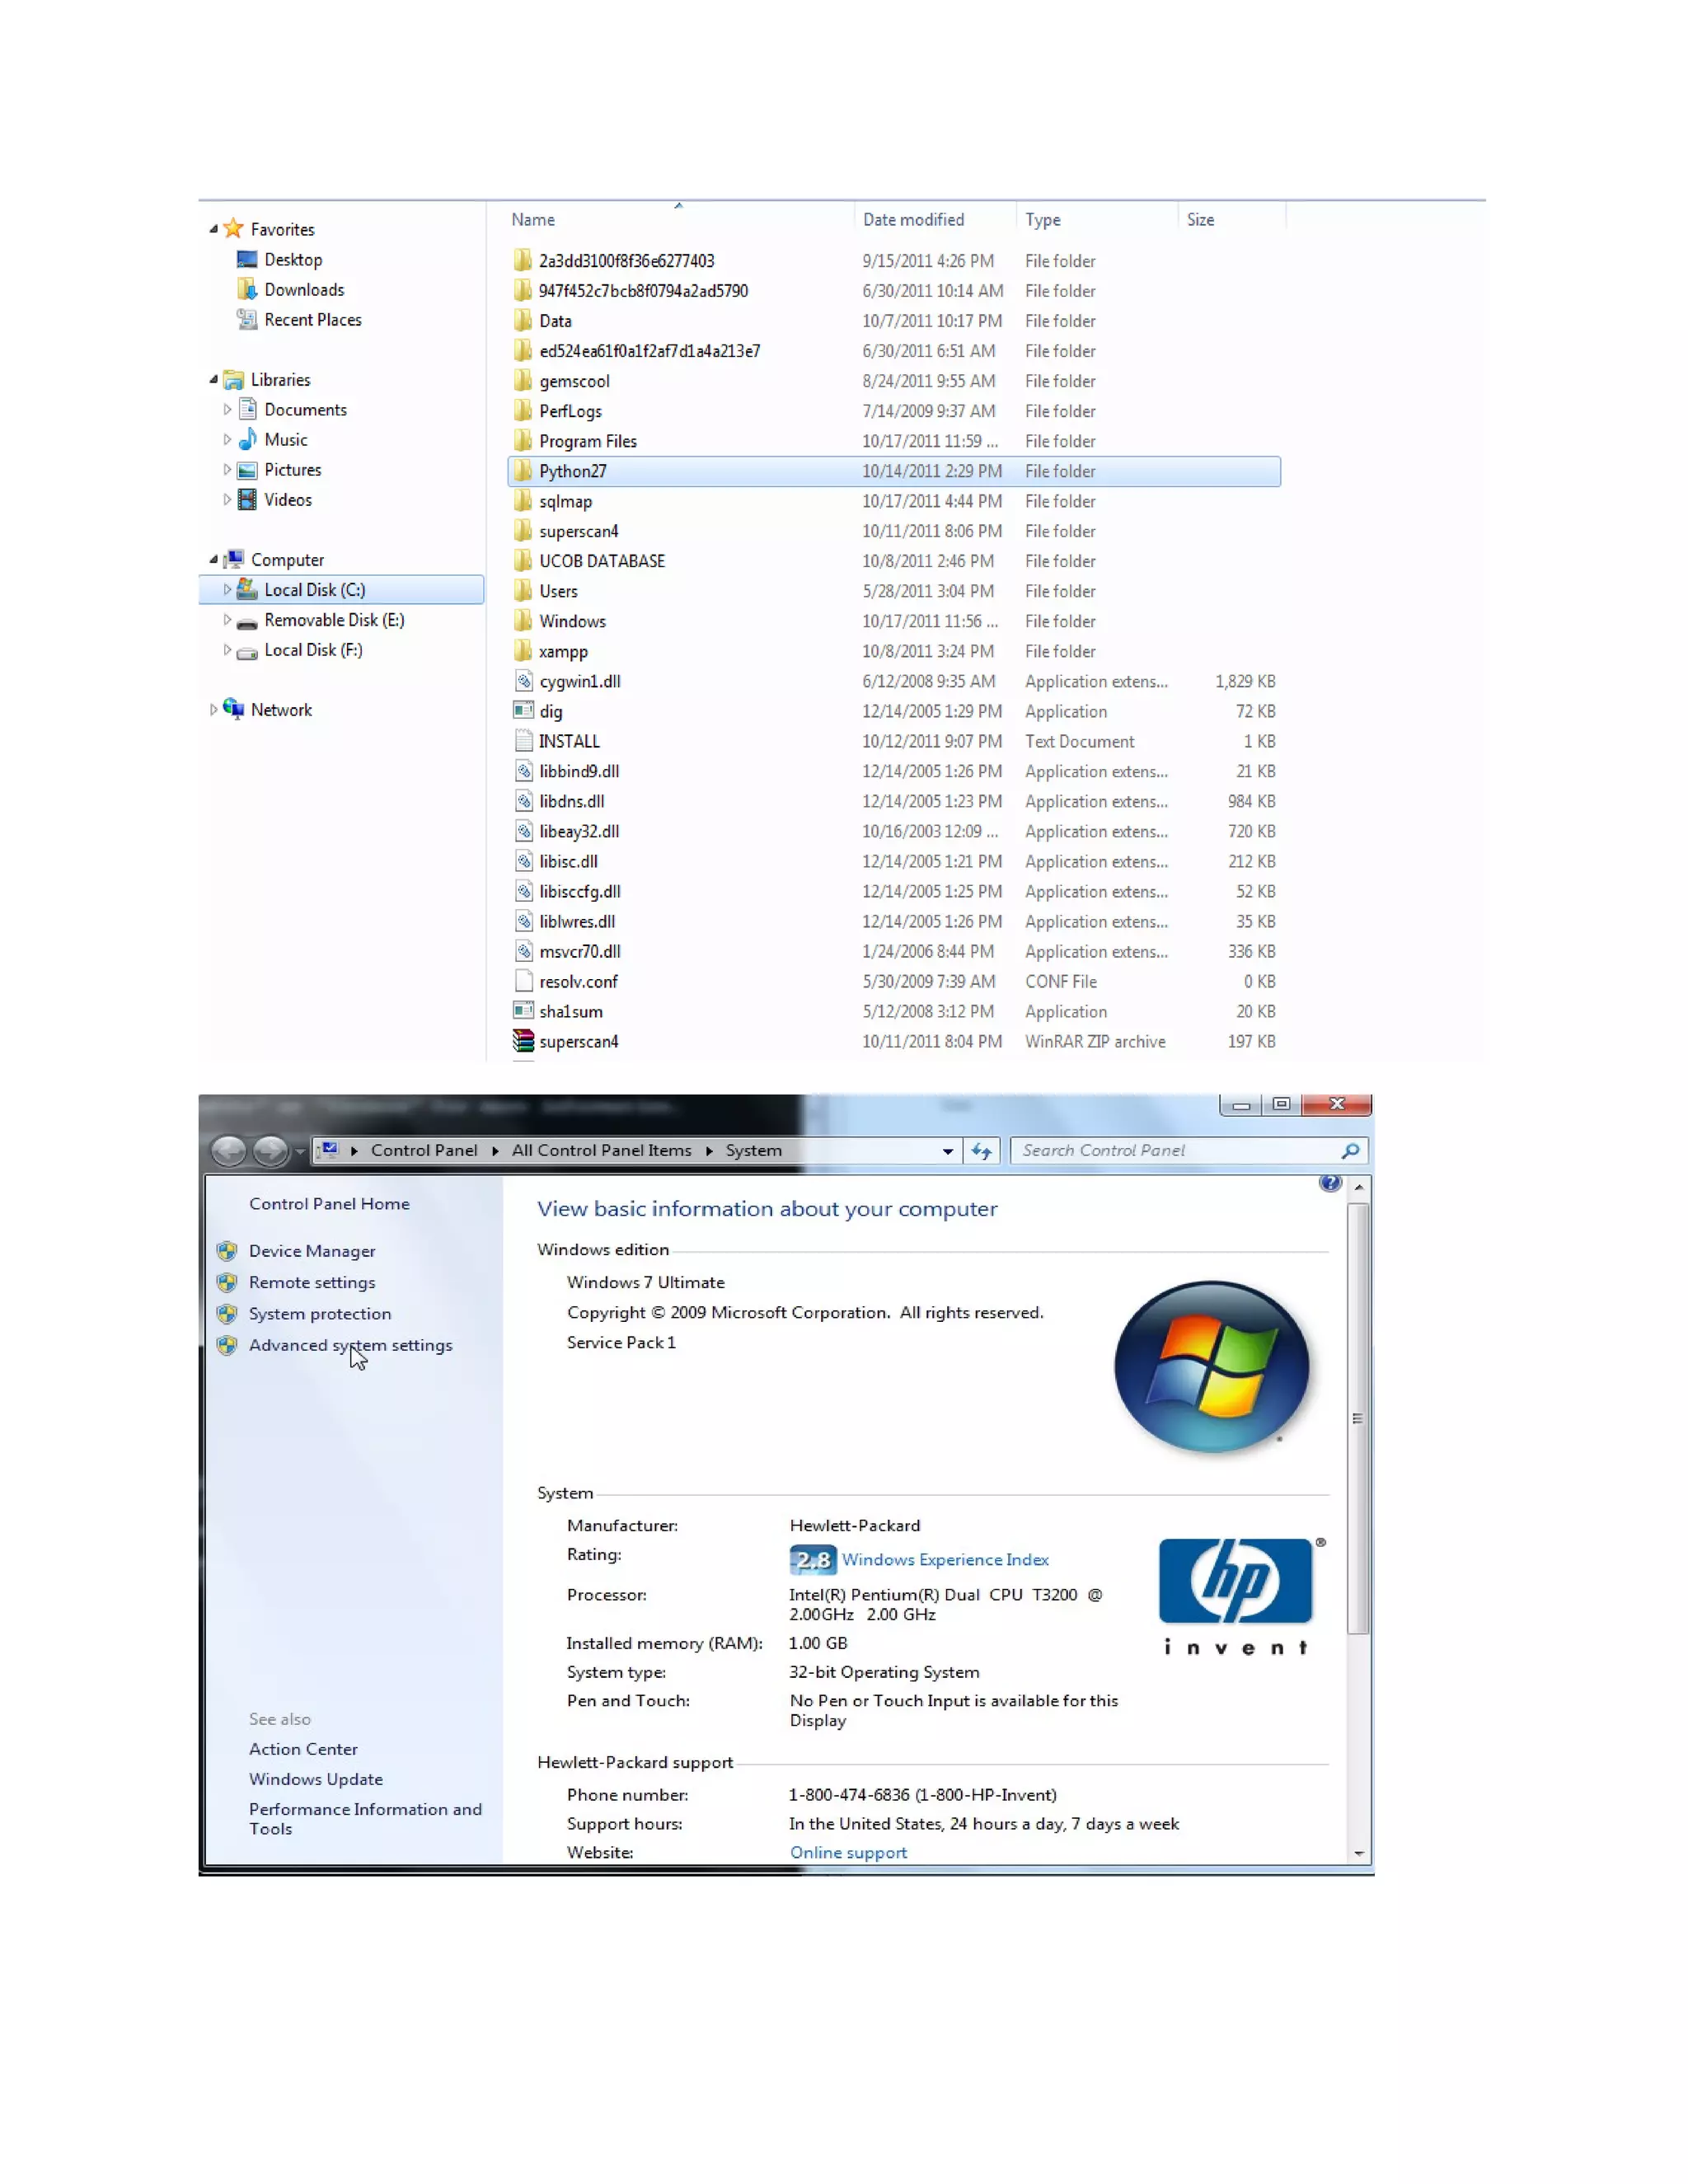Open the Online support link

[x=848, y=1852]
